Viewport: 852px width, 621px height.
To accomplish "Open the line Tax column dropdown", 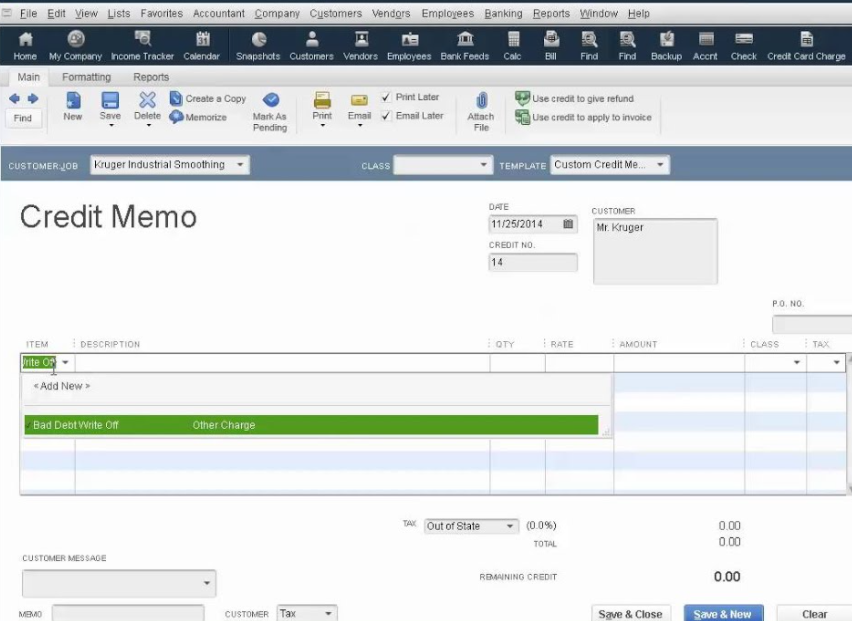I will tap(837, 362).
